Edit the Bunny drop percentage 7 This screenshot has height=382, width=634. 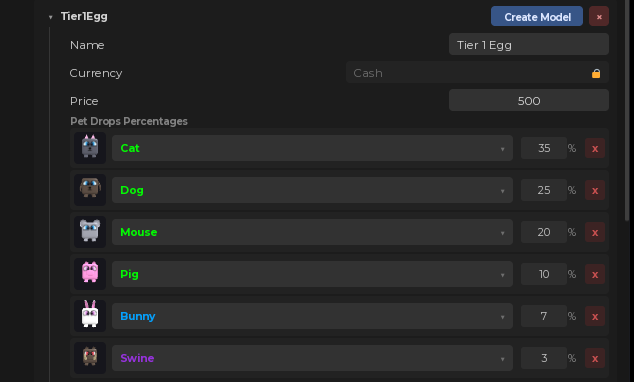coord(544,316)
